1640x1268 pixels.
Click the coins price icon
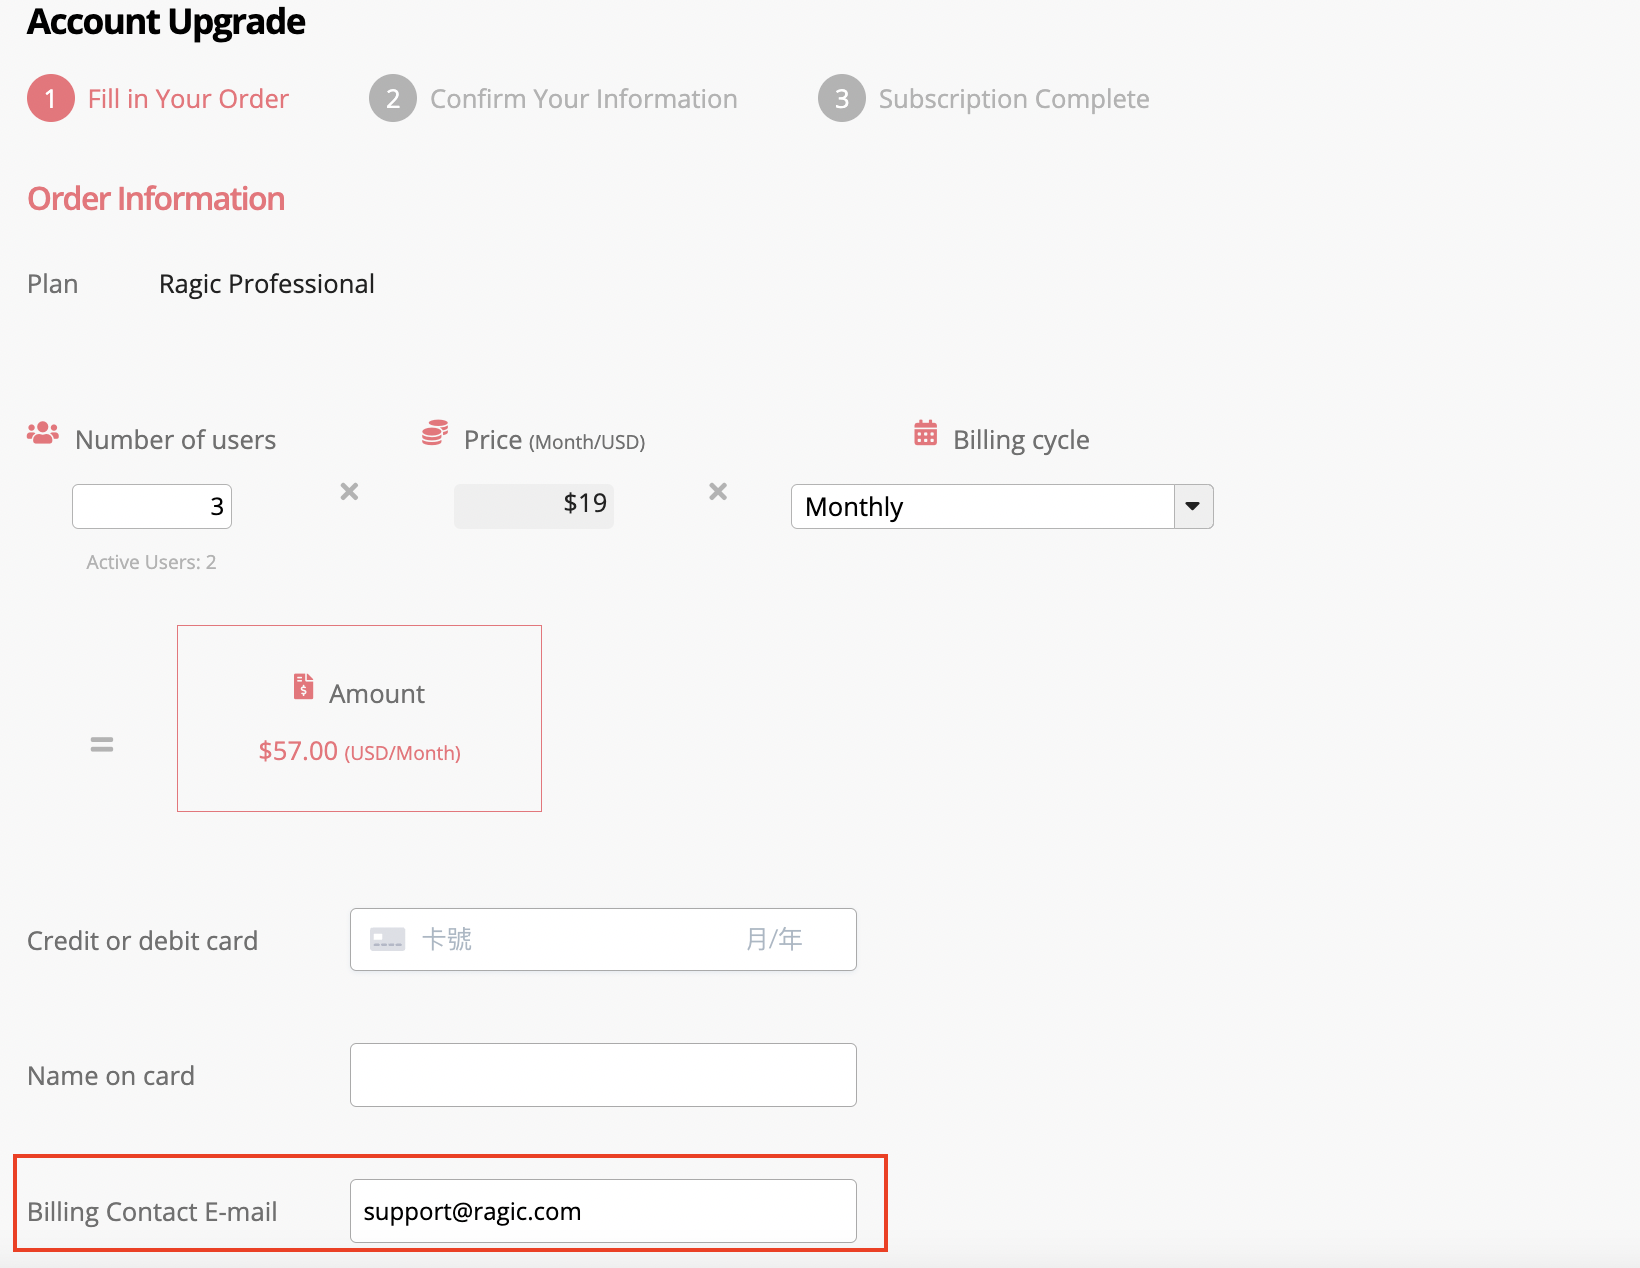tap(434, 433)
